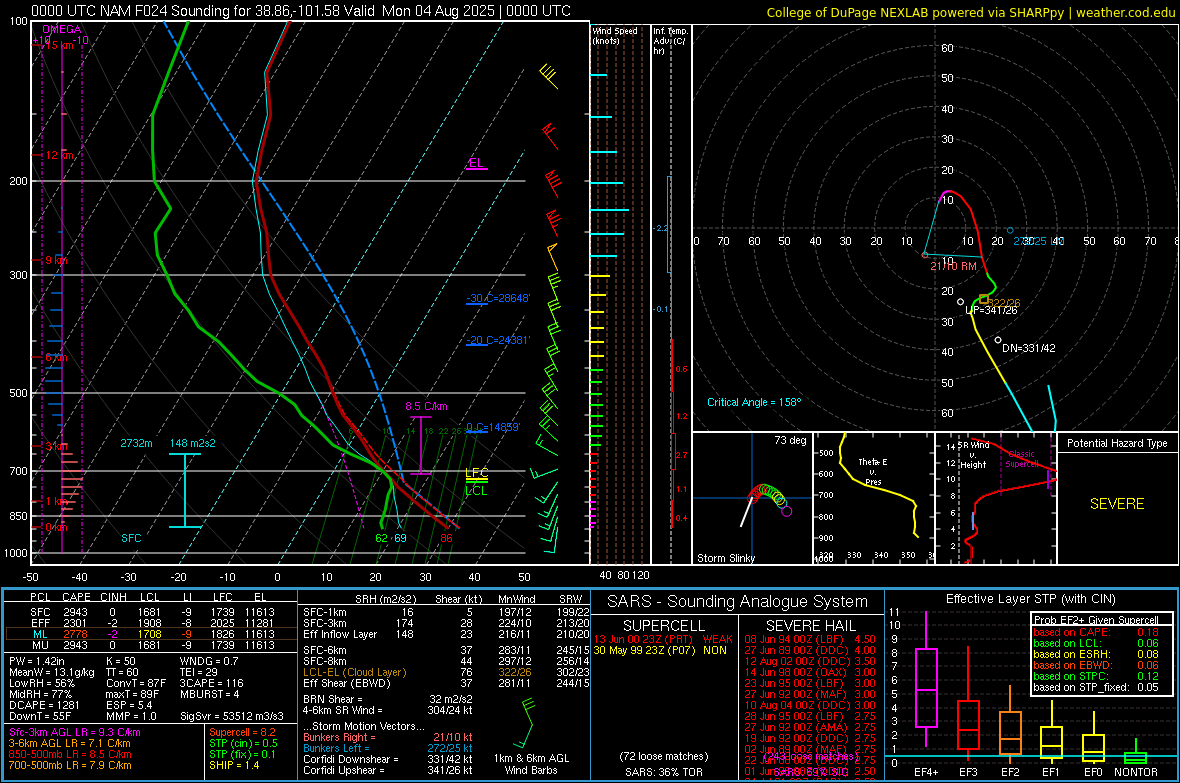Click the magenta OMEGA label
Image resolution: width=1180 pixels, height=783 pixels.
tap(62, 29)
